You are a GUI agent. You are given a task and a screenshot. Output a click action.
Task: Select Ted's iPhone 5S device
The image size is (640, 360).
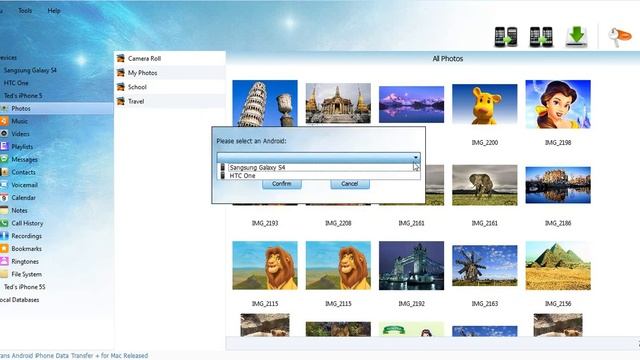(24, 287)
